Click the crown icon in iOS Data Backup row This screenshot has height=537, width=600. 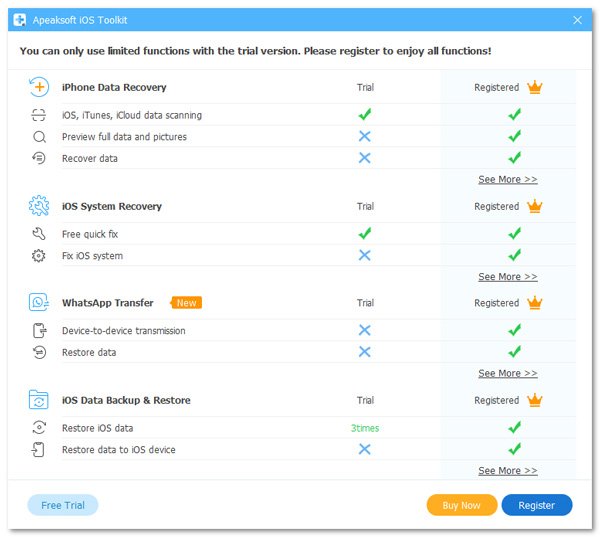click(x=535, y=400)
